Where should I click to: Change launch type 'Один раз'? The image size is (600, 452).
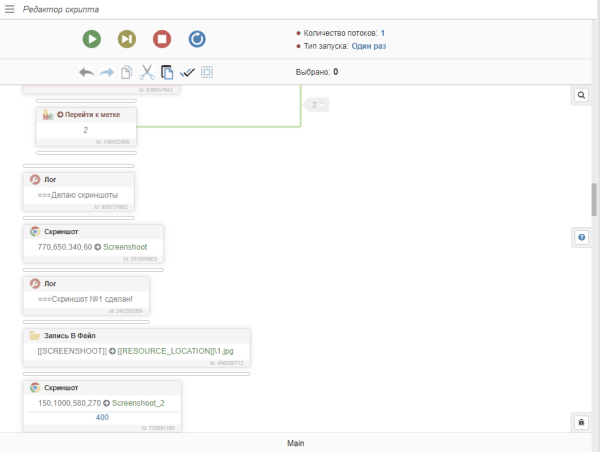click(368, 46)
